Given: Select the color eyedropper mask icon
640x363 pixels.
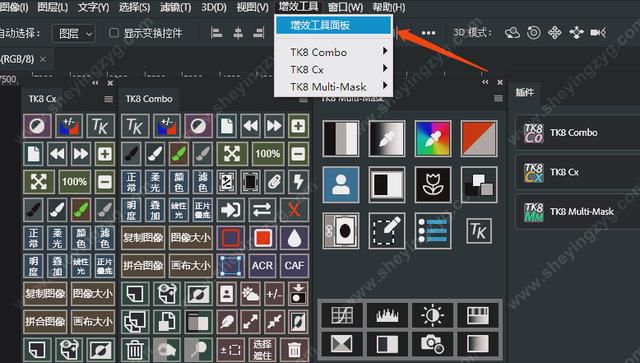Looking at the screenshot, I should (x=433, y=138).
